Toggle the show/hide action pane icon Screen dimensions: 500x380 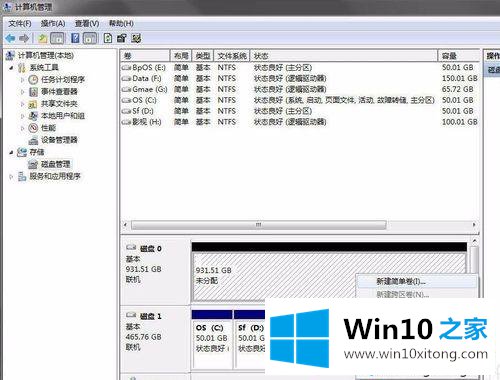tap(90, 38)
